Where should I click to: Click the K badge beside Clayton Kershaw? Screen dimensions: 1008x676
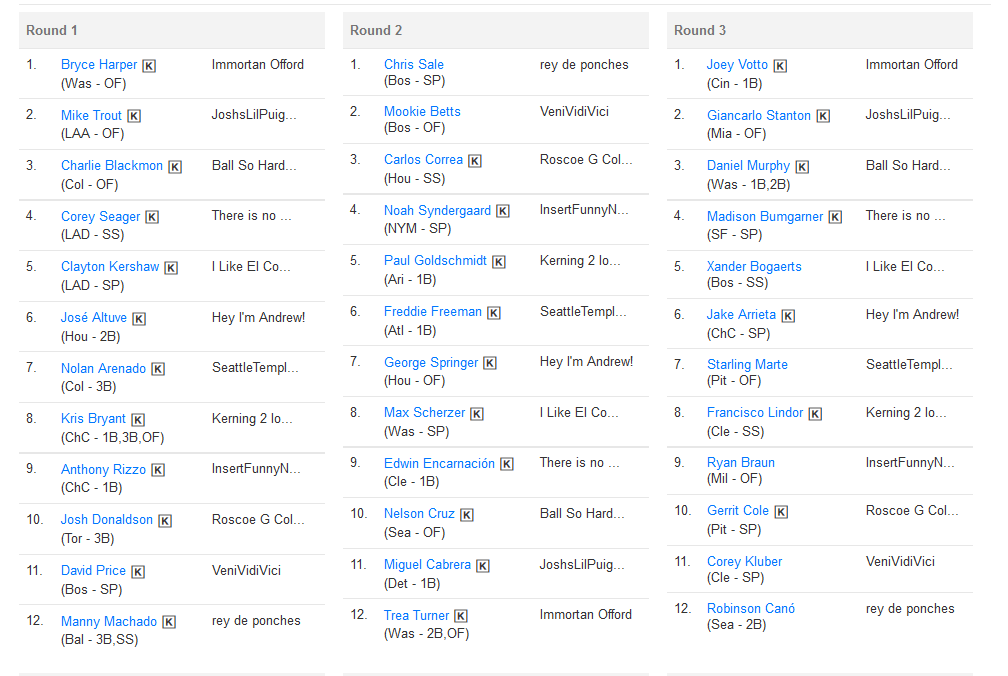(171, 267)
